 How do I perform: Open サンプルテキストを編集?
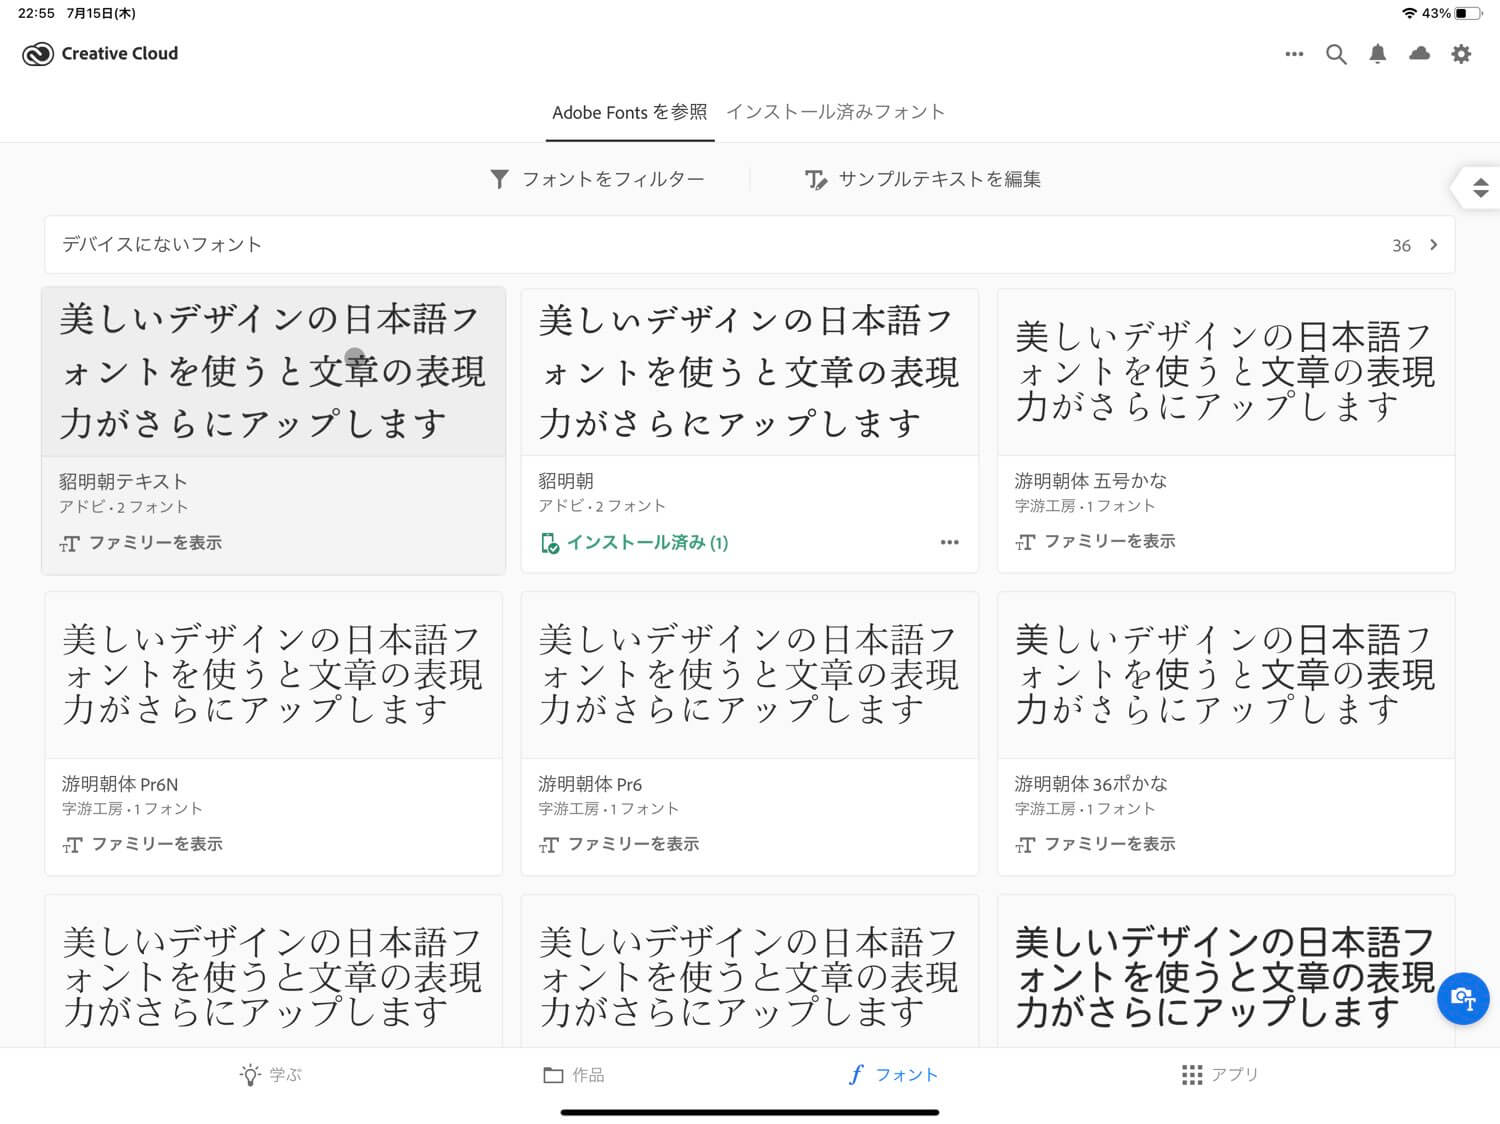[x=923, y=179]
